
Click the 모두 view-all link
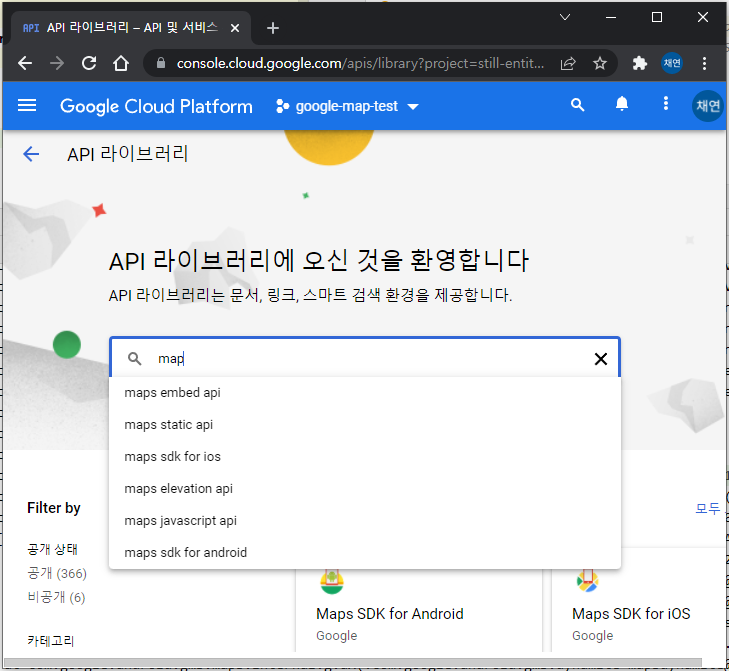coord(708,508)
